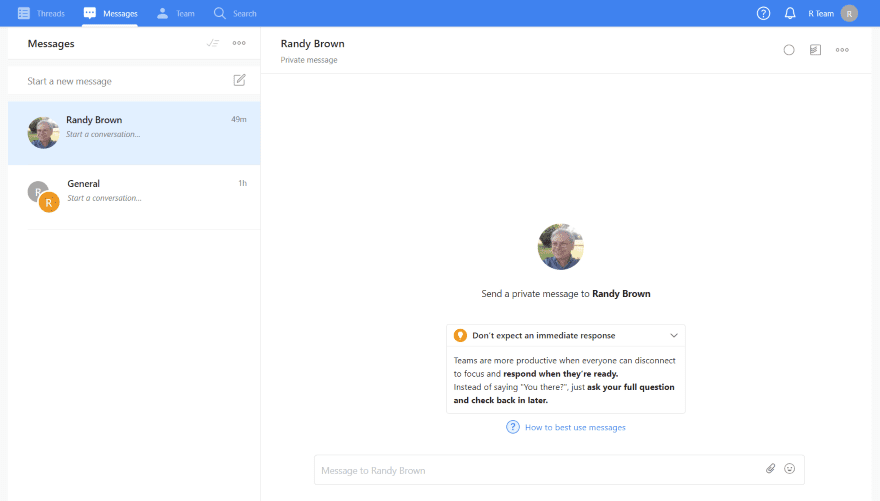Open Search in the top bar
880x501 pixels.
pyautogui.click(x=235, y=13)
